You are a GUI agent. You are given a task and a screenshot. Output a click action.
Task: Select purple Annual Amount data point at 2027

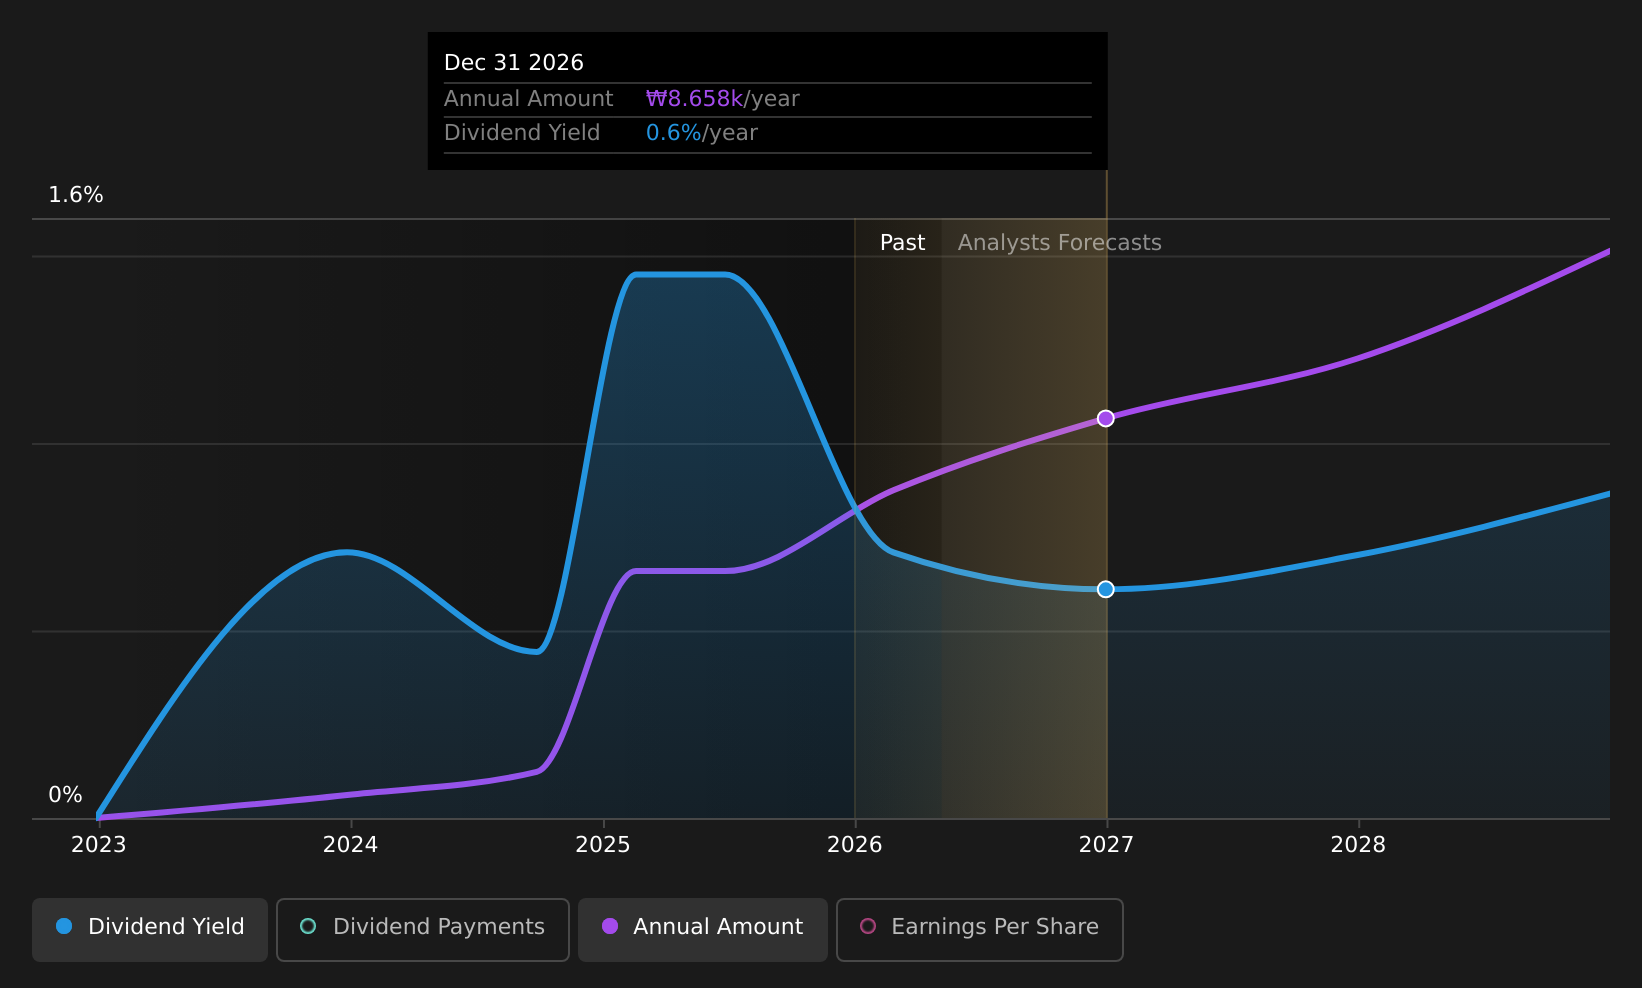(1106, 418)
